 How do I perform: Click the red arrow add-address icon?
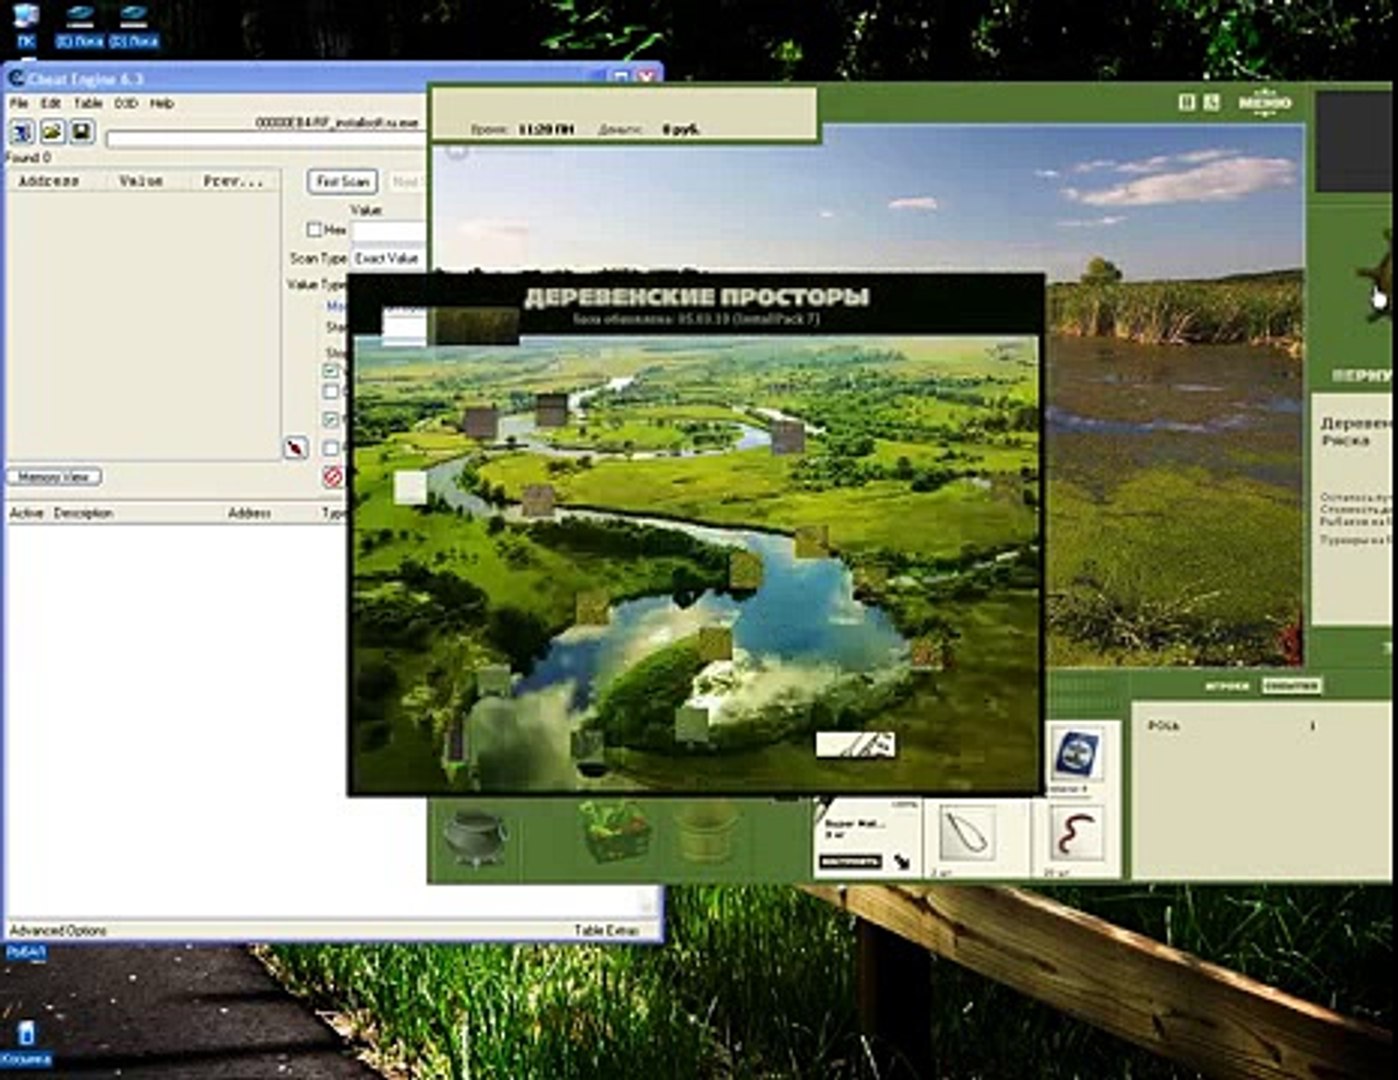tap(296, 448)
